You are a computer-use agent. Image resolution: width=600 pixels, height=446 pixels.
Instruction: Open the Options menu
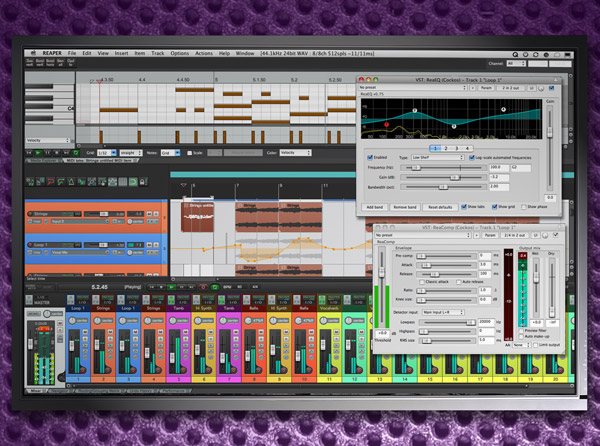click(179, 51)
